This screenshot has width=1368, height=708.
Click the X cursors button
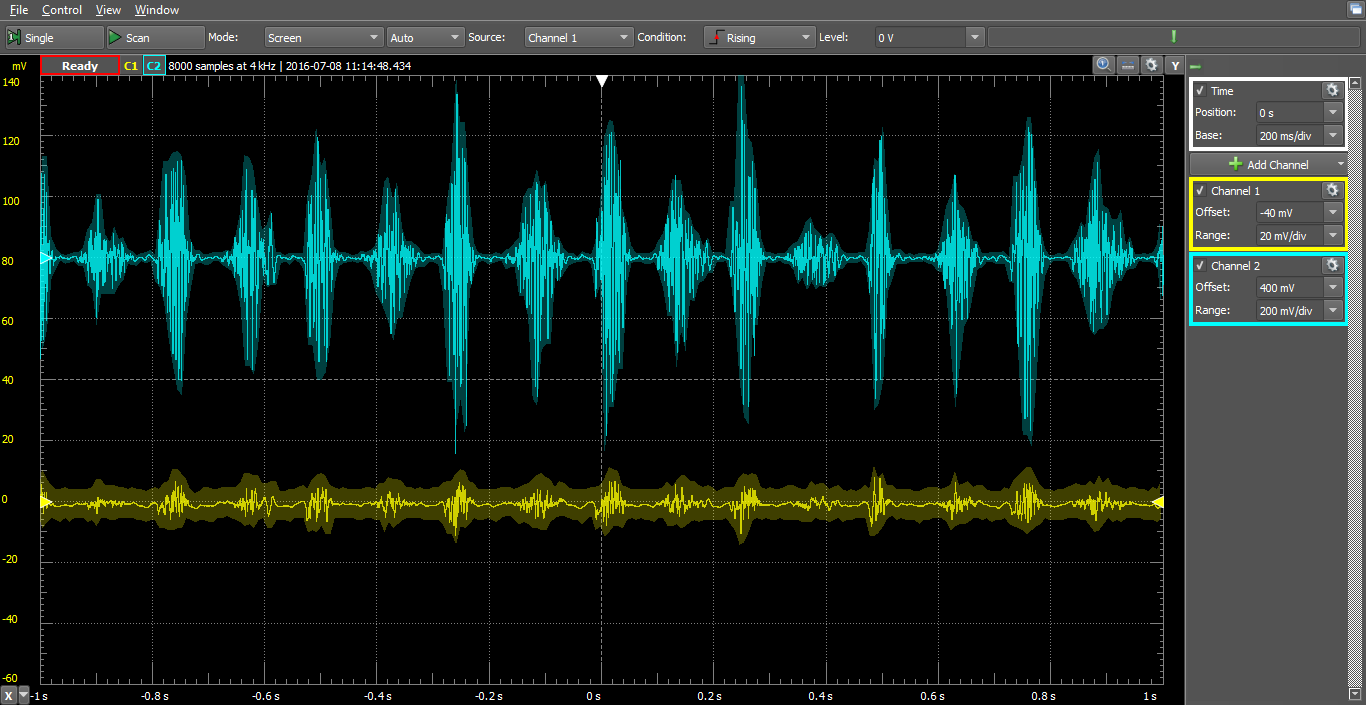point(9,696)
